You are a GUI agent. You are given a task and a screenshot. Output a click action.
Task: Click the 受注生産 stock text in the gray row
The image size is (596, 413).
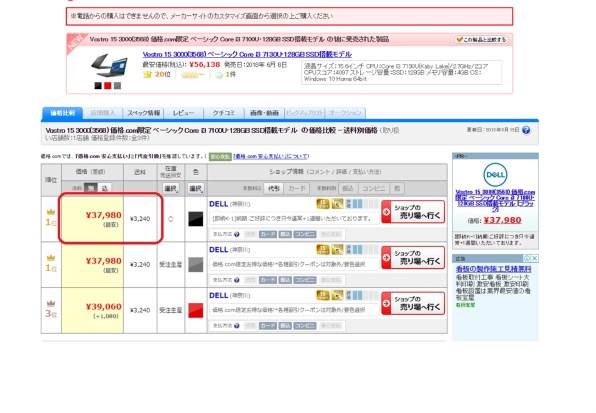(x=171, y=264)
